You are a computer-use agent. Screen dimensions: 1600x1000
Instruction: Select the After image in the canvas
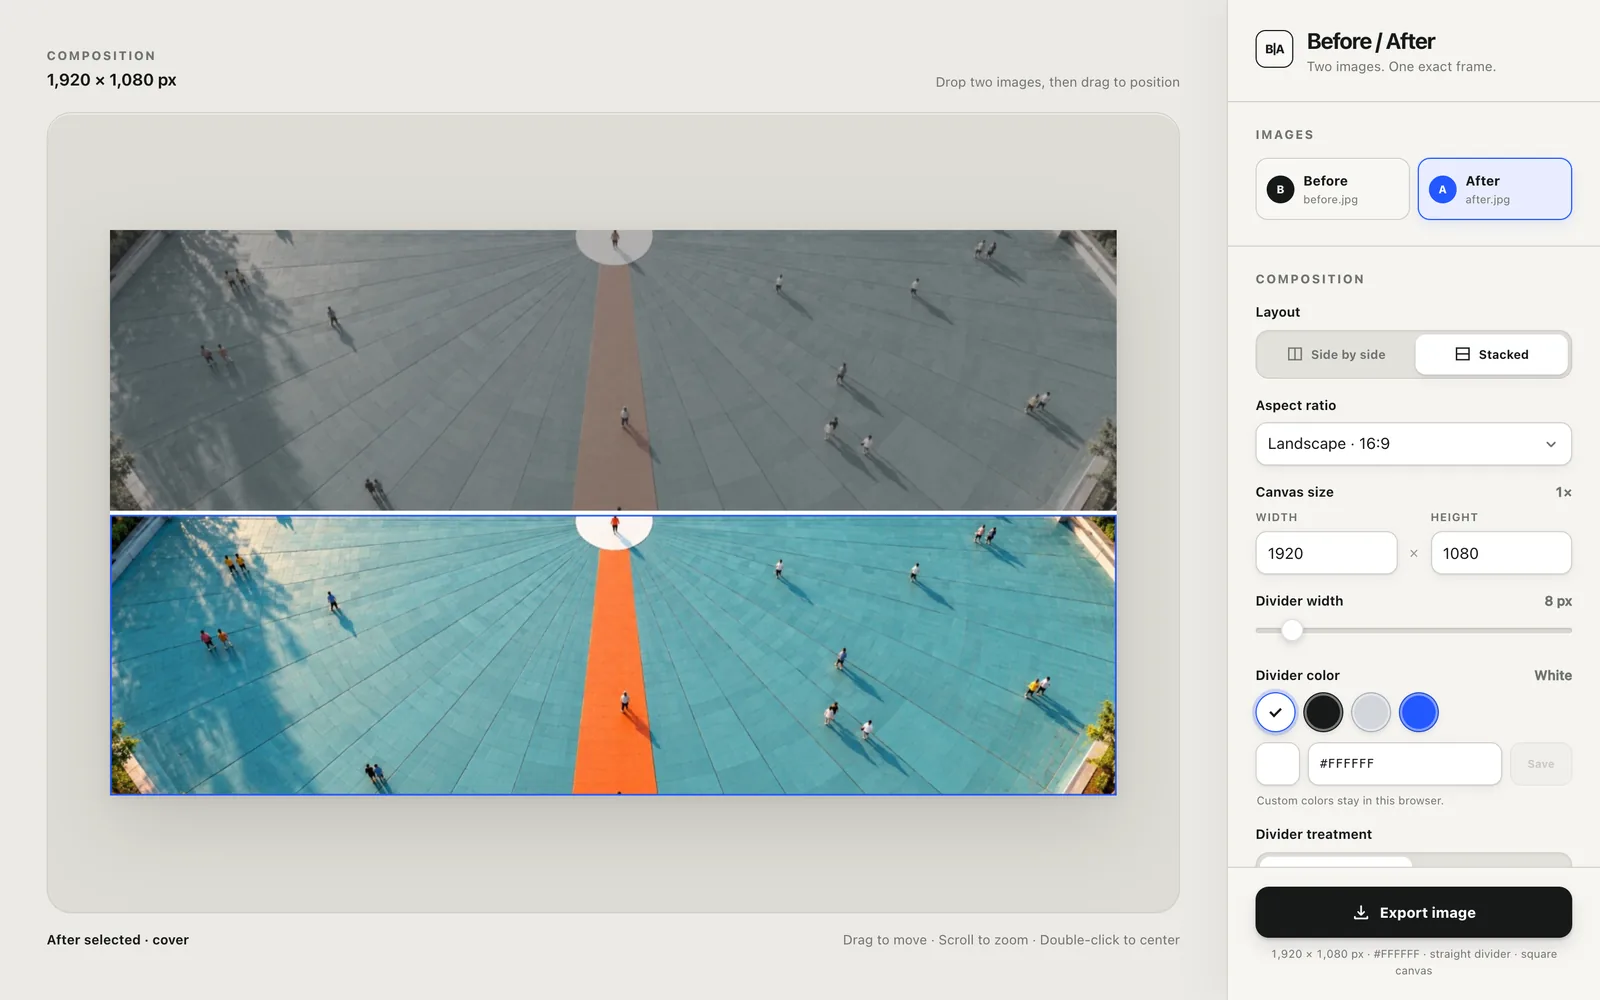tap(613, 655)
